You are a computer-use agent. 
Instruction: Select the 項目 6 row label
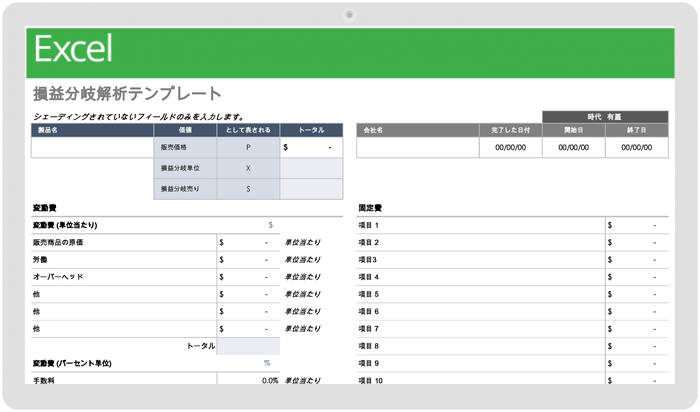pos(368,312)
